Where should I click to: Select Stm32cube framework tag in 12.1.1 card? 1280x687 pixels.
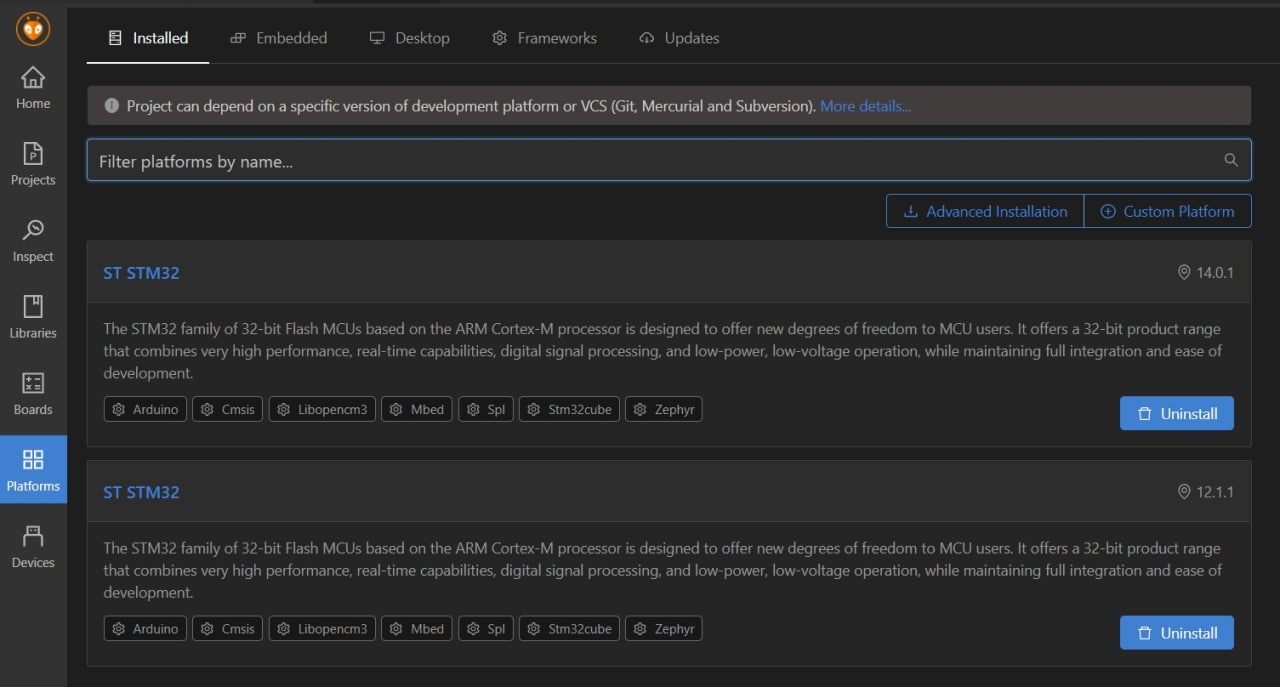(569, 629)
